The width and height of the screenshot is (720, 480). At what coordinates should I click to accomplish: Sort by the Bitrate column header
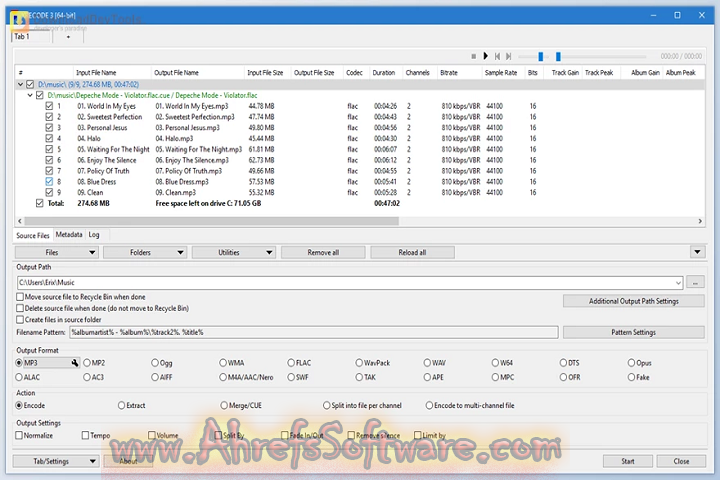pyautogui.click(x=458, y=73)
